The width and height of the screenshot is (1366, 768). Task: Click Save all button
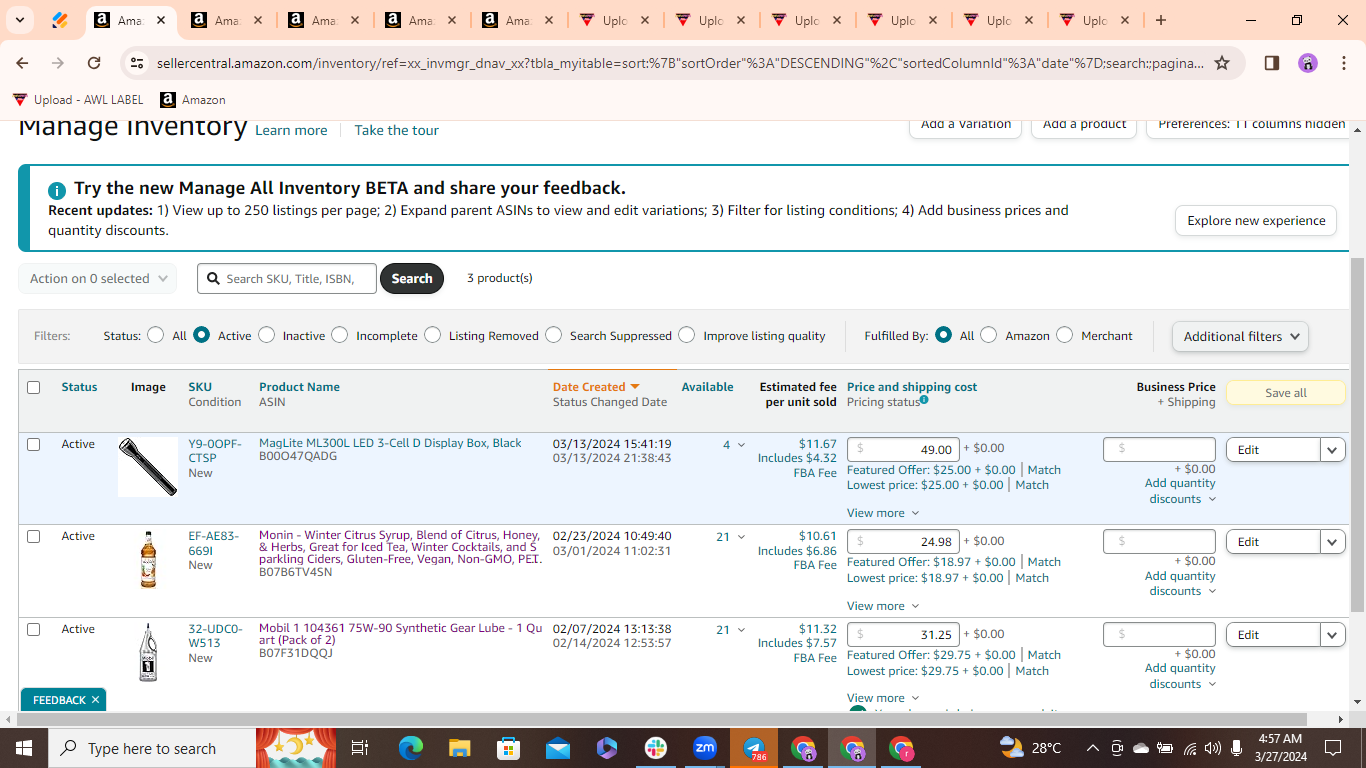point(1285,393)
